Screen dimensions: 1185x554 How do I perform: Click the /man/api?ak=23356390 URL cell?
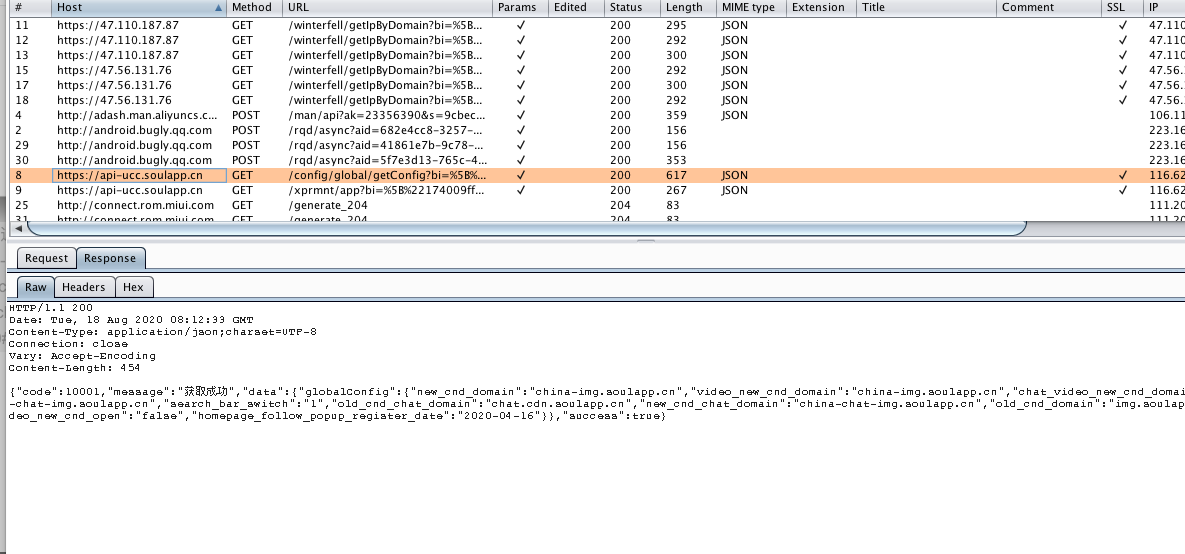[387, 115]
